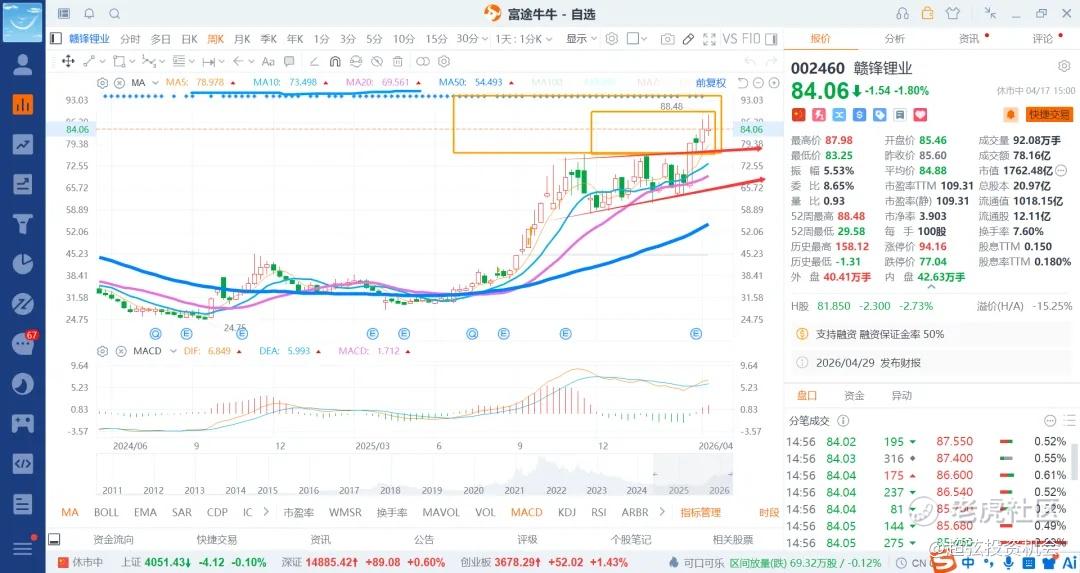The width and height of the screenshot is (1080, 573).
Task: Open the 显示 display dropdown
Action: [x=581, y=39]
